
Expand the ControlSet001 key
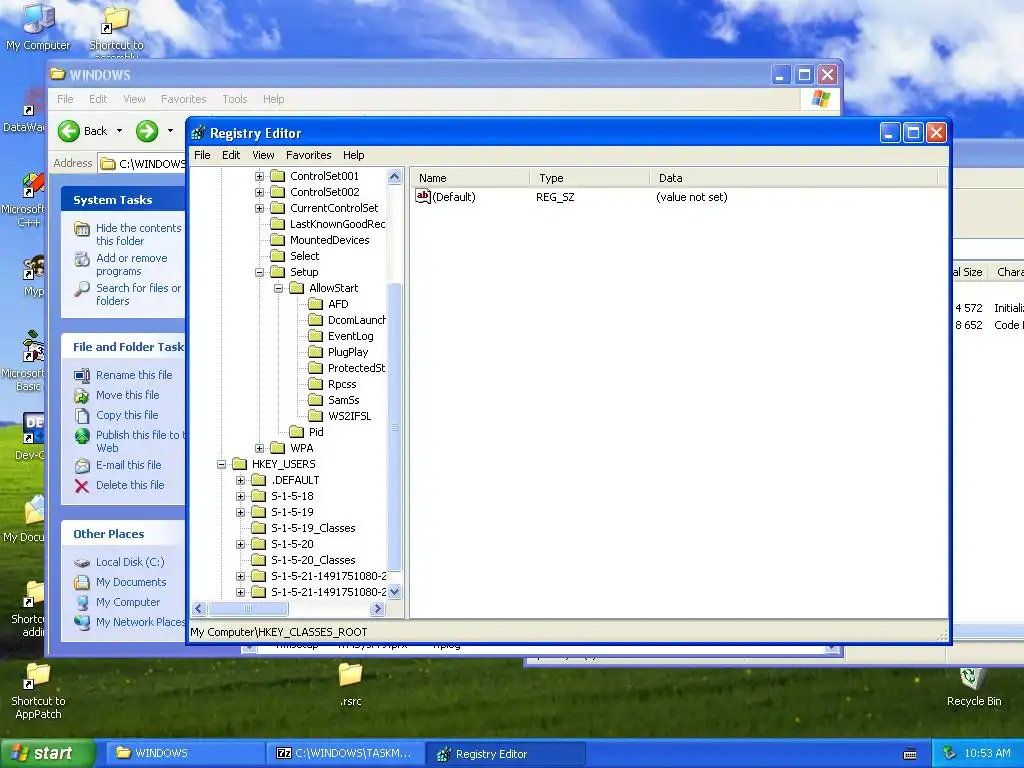pos(259,176)
